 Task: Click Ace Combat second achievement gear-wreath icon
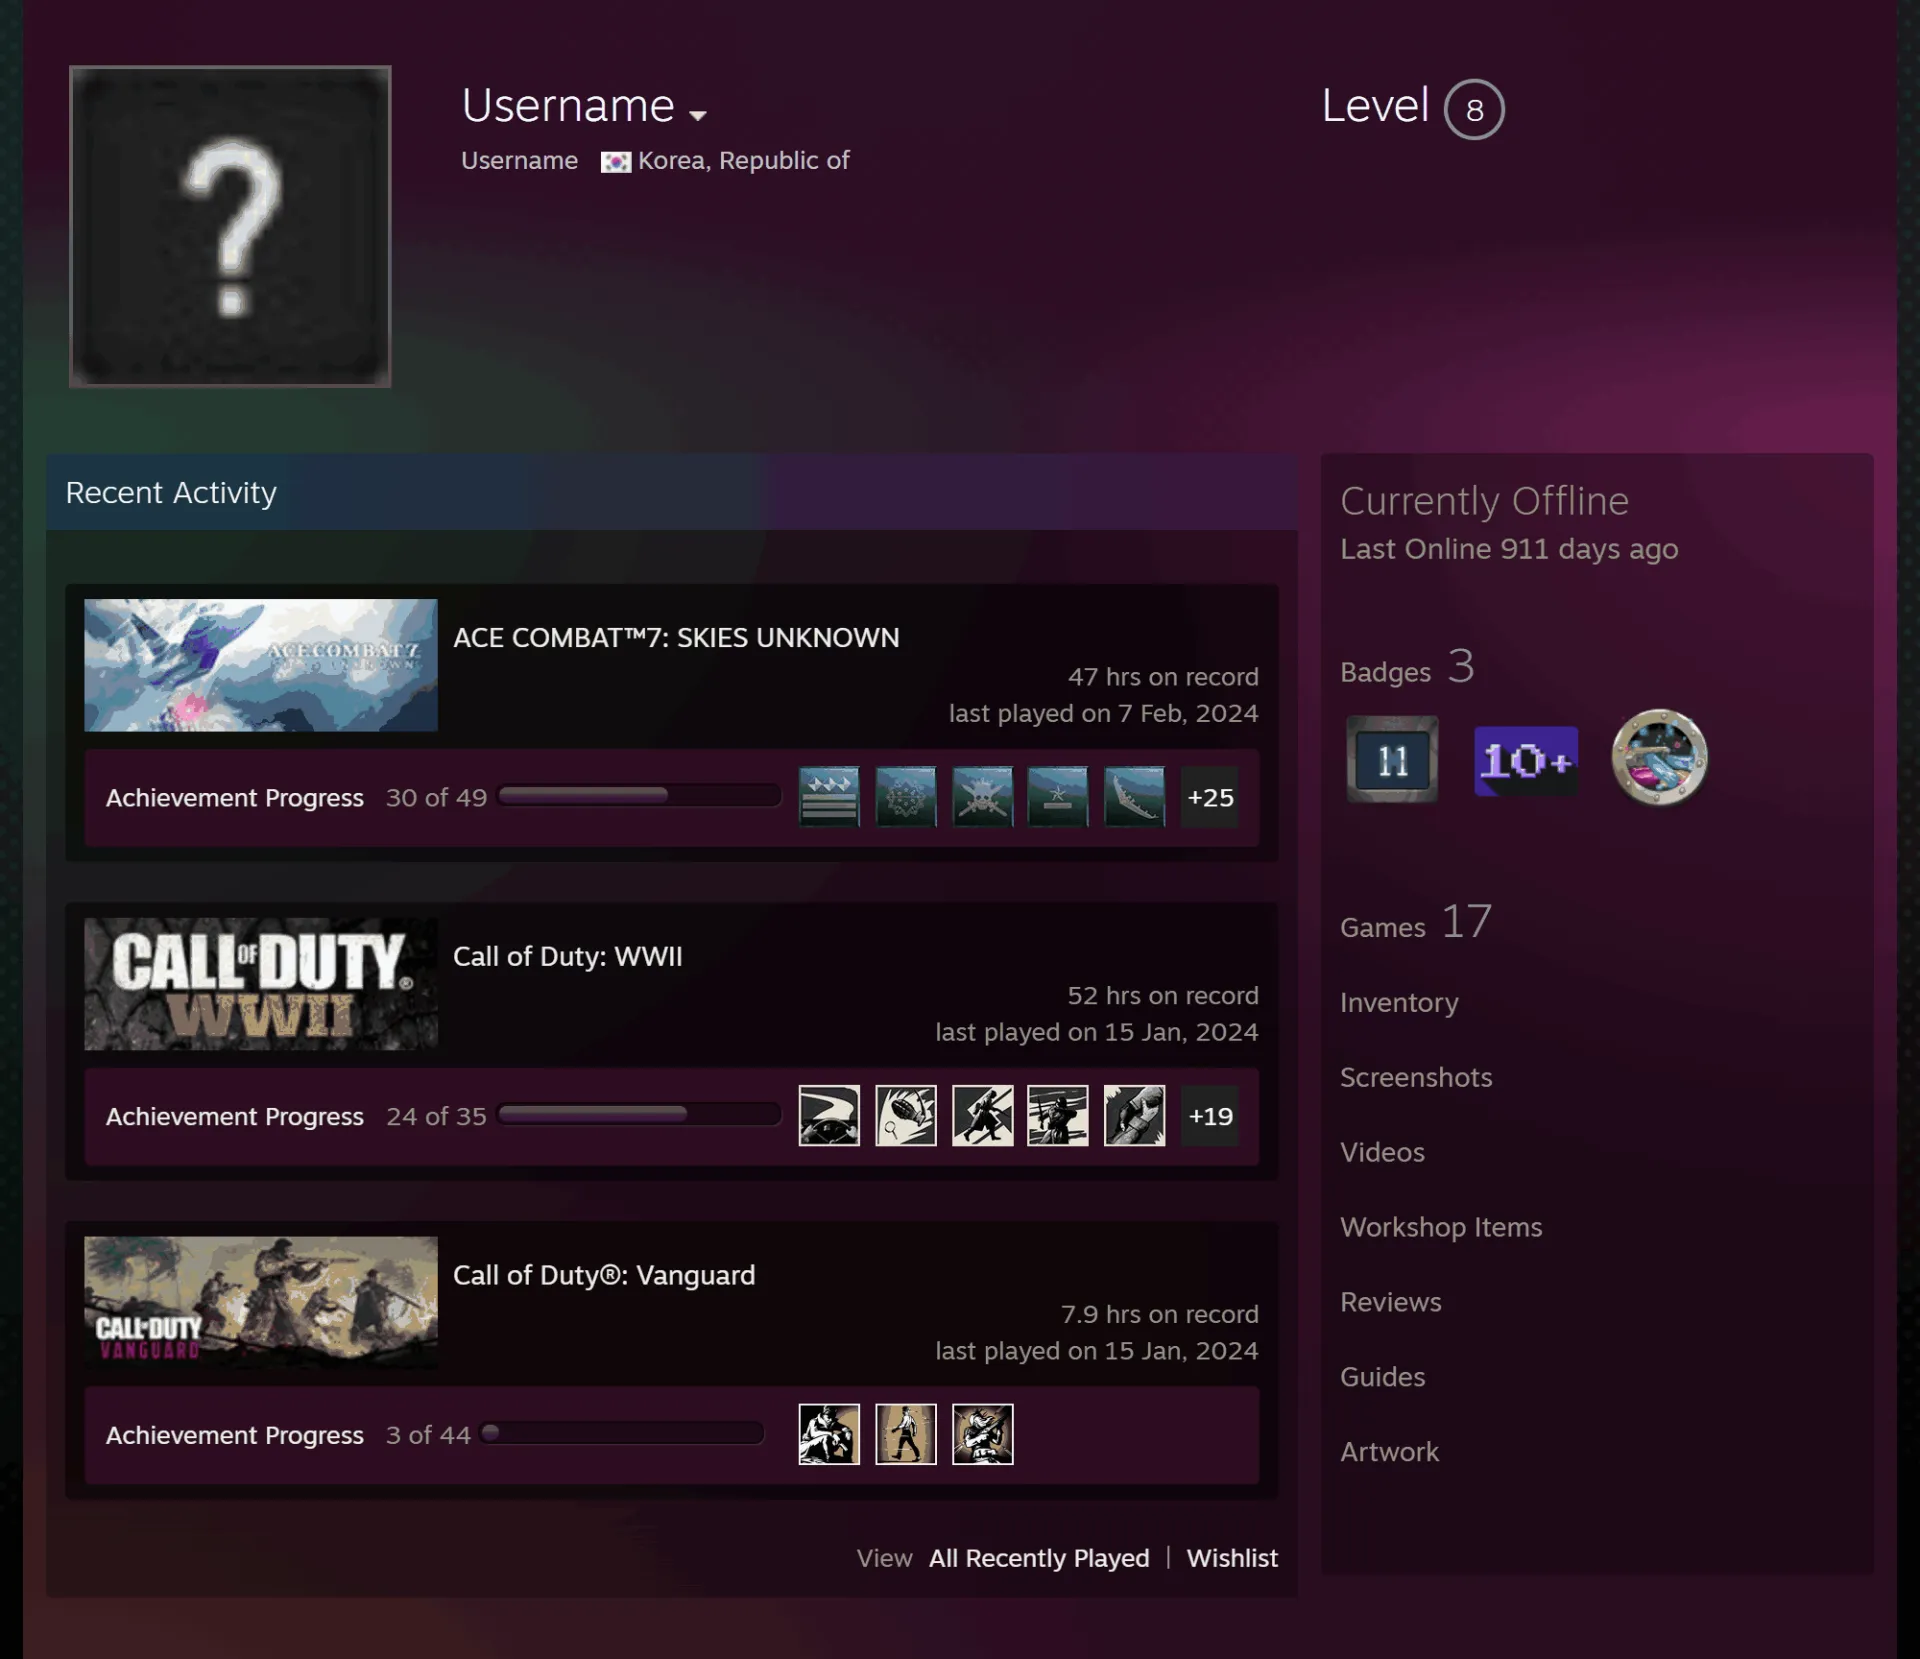point(906,797)
